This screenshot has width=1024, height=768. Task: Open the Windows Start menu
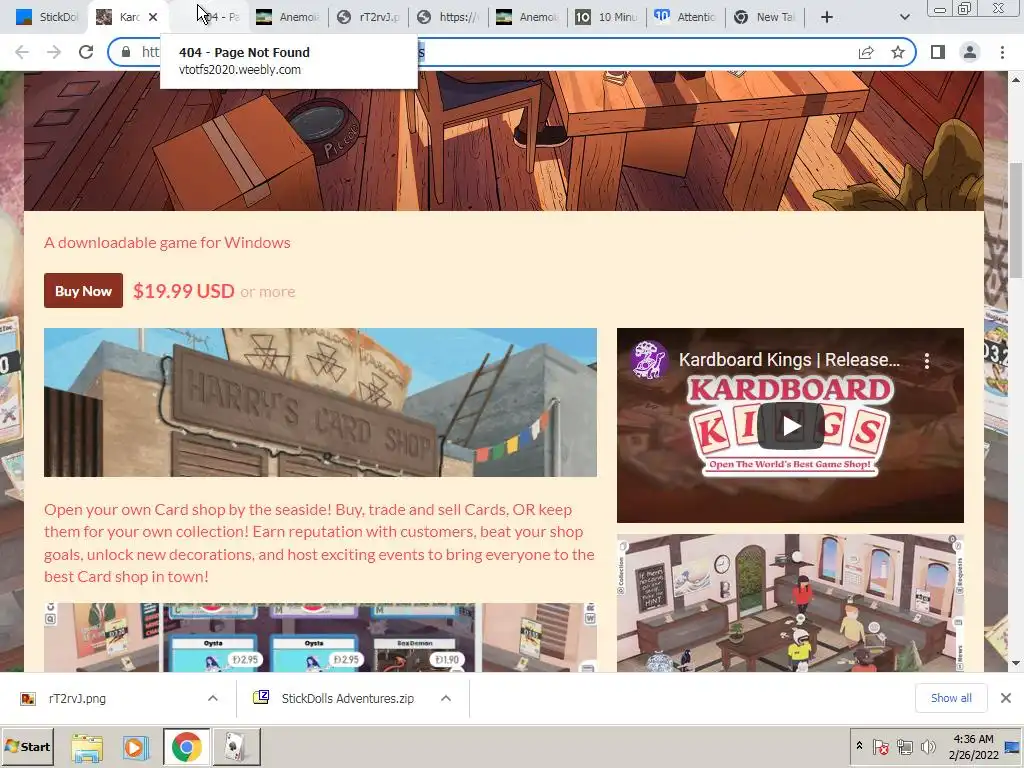27,746
